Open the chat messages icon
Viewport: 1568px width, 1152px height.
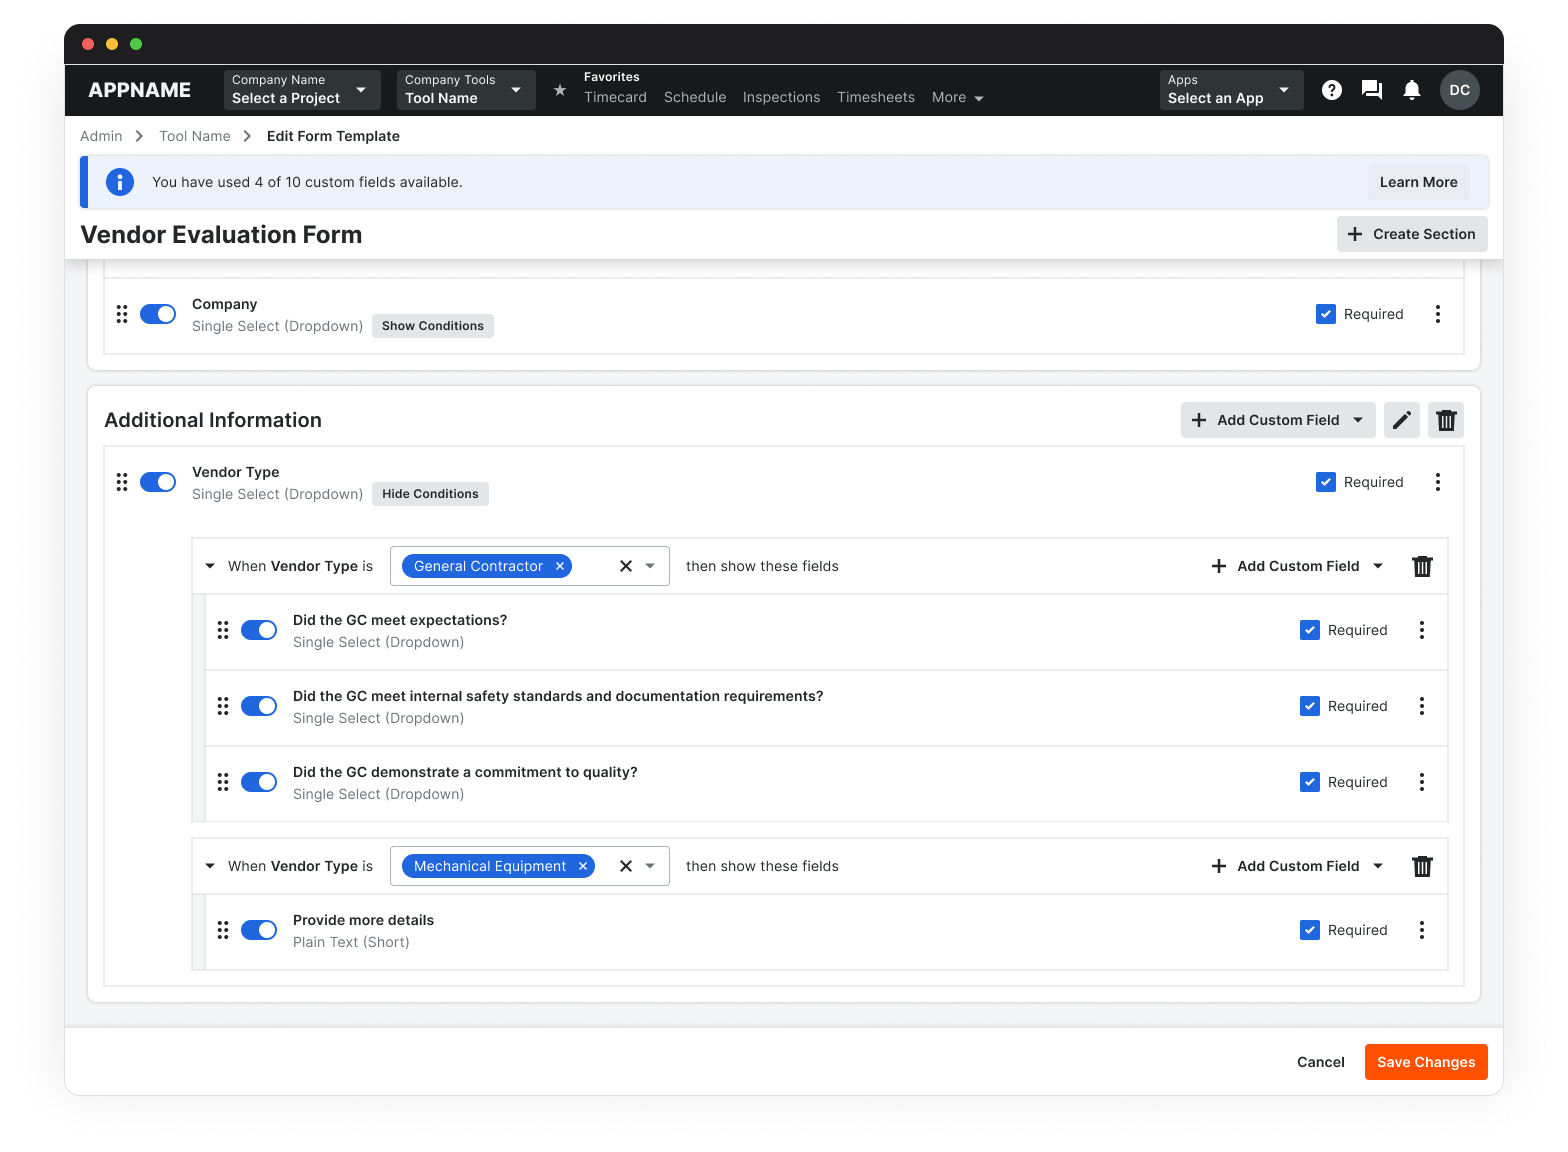[1371, 90]
